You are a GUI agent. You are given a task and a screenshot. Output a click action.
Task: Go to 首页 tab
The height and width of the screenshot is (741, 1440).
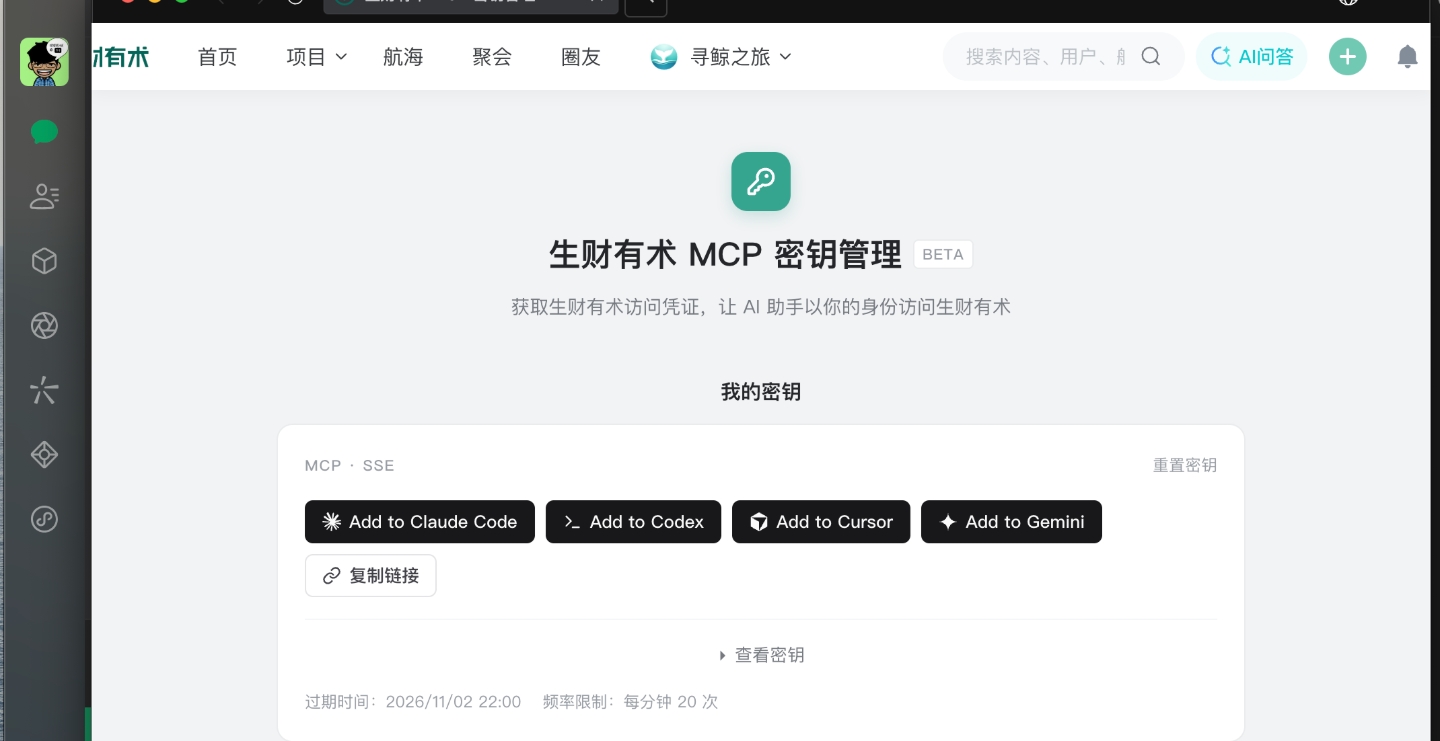click(x=217, y=57)
